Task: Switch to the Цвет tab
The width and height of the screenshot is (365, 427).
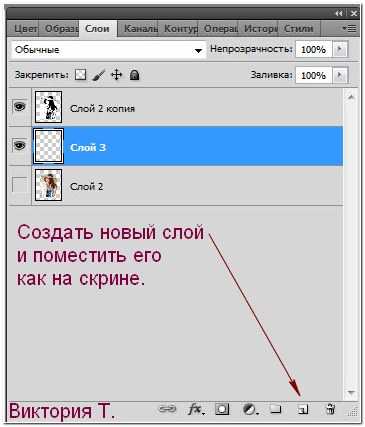Action: pyautogui.click(x=23, y=29)
